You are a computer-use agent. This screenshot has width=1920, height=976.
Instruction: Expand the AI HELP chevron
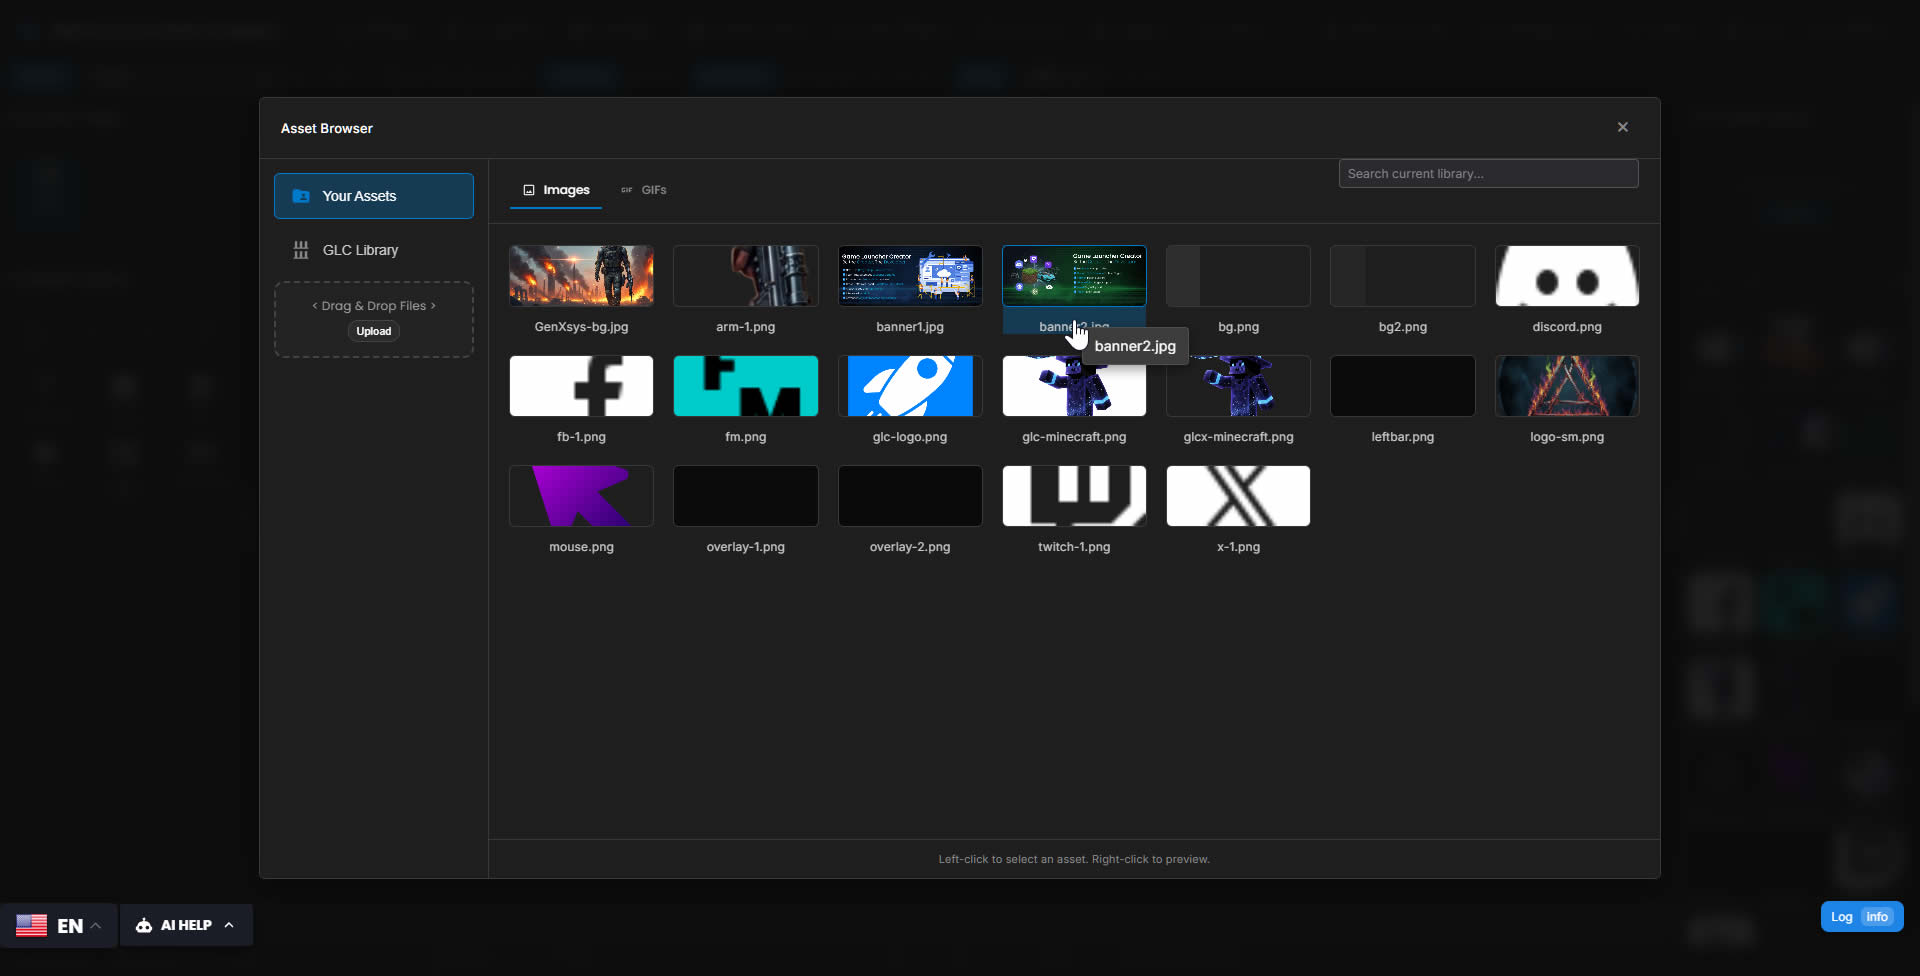click(x=228, y=925)
